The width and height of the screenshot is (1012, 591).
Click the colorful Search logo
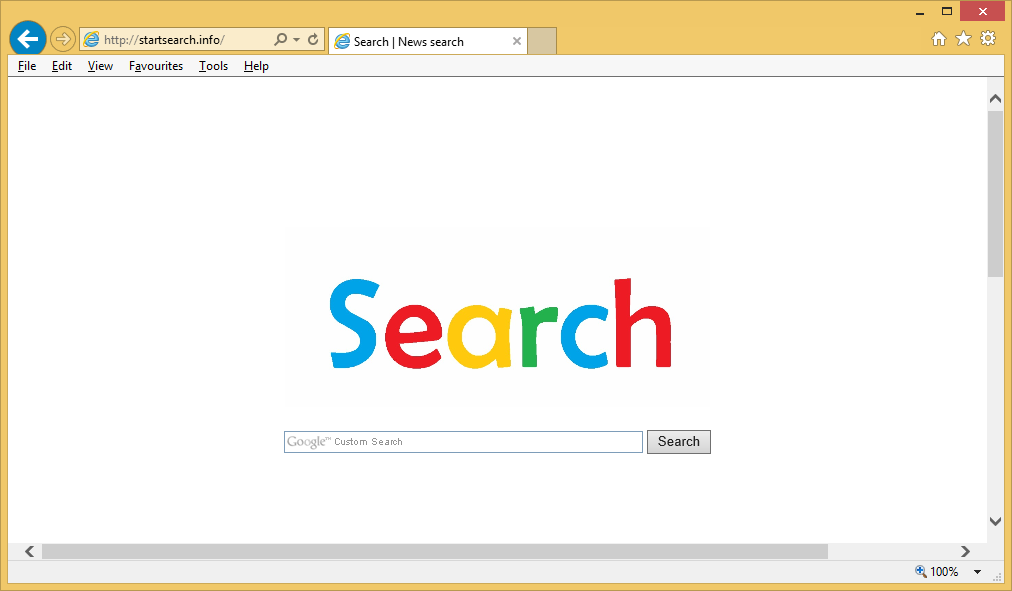pos(500,323)
